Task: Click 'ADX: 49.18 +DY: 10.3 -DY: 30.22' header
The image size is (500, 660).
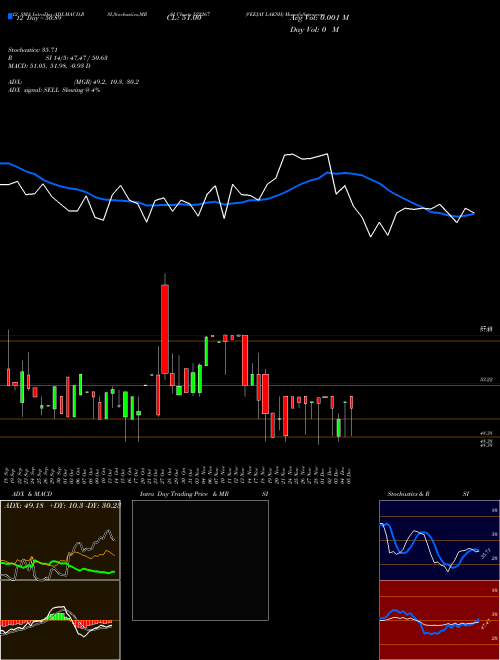Action: [62, 505]
